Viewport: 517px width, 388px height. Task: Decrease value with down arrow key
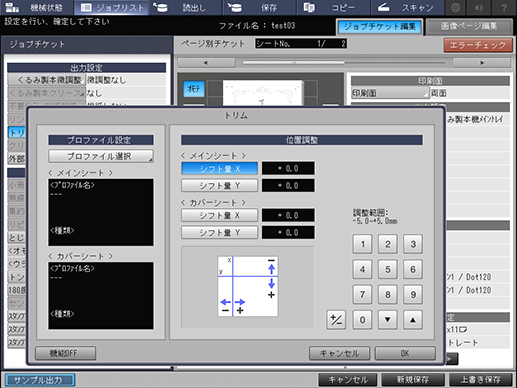point(388,320)
